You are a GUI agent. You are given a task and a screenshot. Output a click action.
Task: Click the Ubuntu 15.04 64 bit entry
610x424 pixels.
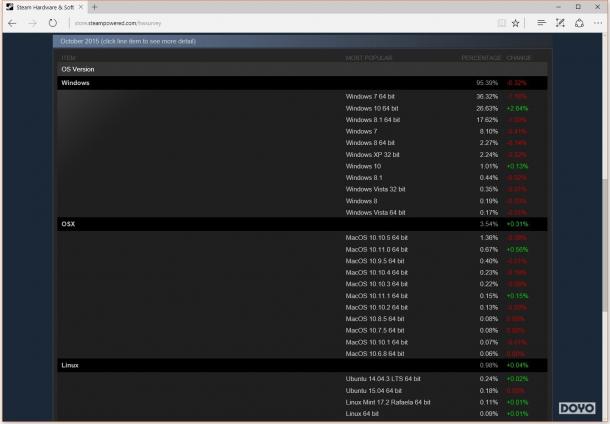tap(373, 391)
